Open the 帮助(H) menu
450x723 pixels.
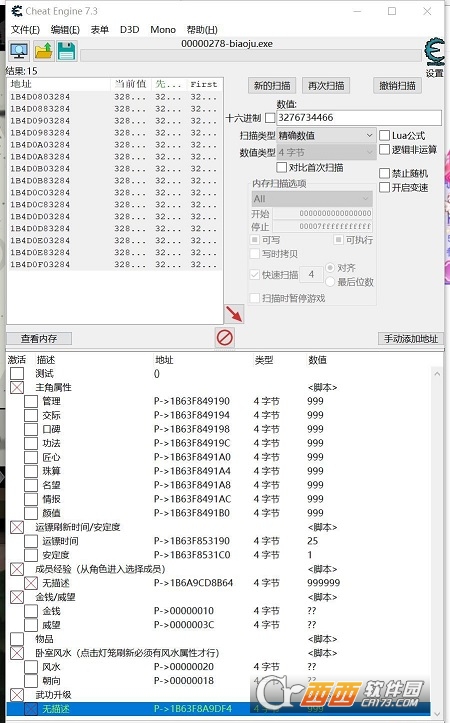click(201, 30)
